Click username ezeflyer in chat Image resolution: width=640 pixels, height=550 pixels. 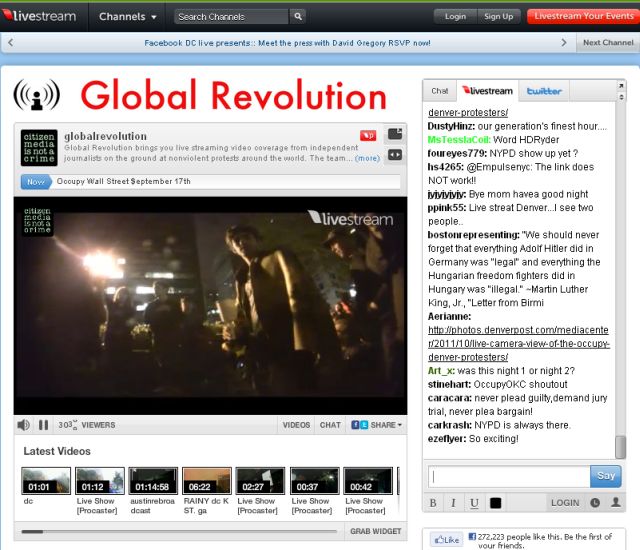(447, 439)
